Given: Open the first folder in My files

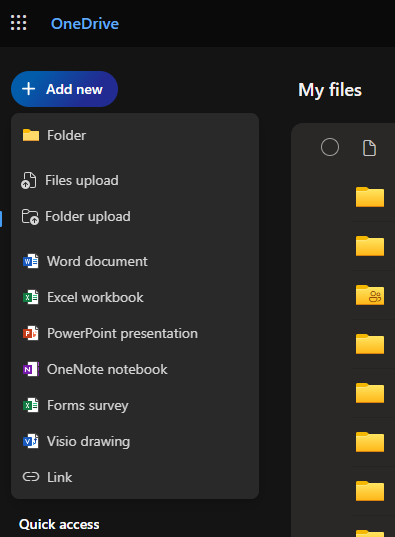Looking at the screenshot, I should (370, 197).
